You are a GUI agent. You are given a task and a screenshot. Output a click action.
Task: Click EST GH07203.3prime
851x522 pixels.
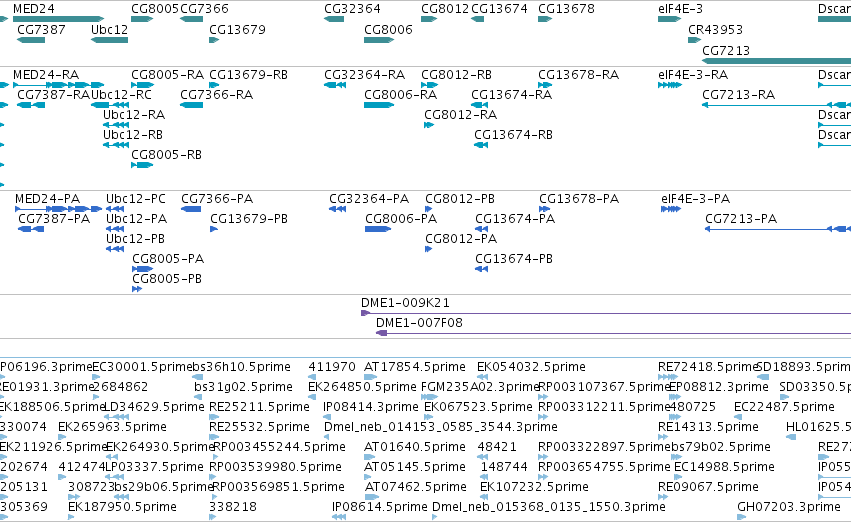(789, 507)
